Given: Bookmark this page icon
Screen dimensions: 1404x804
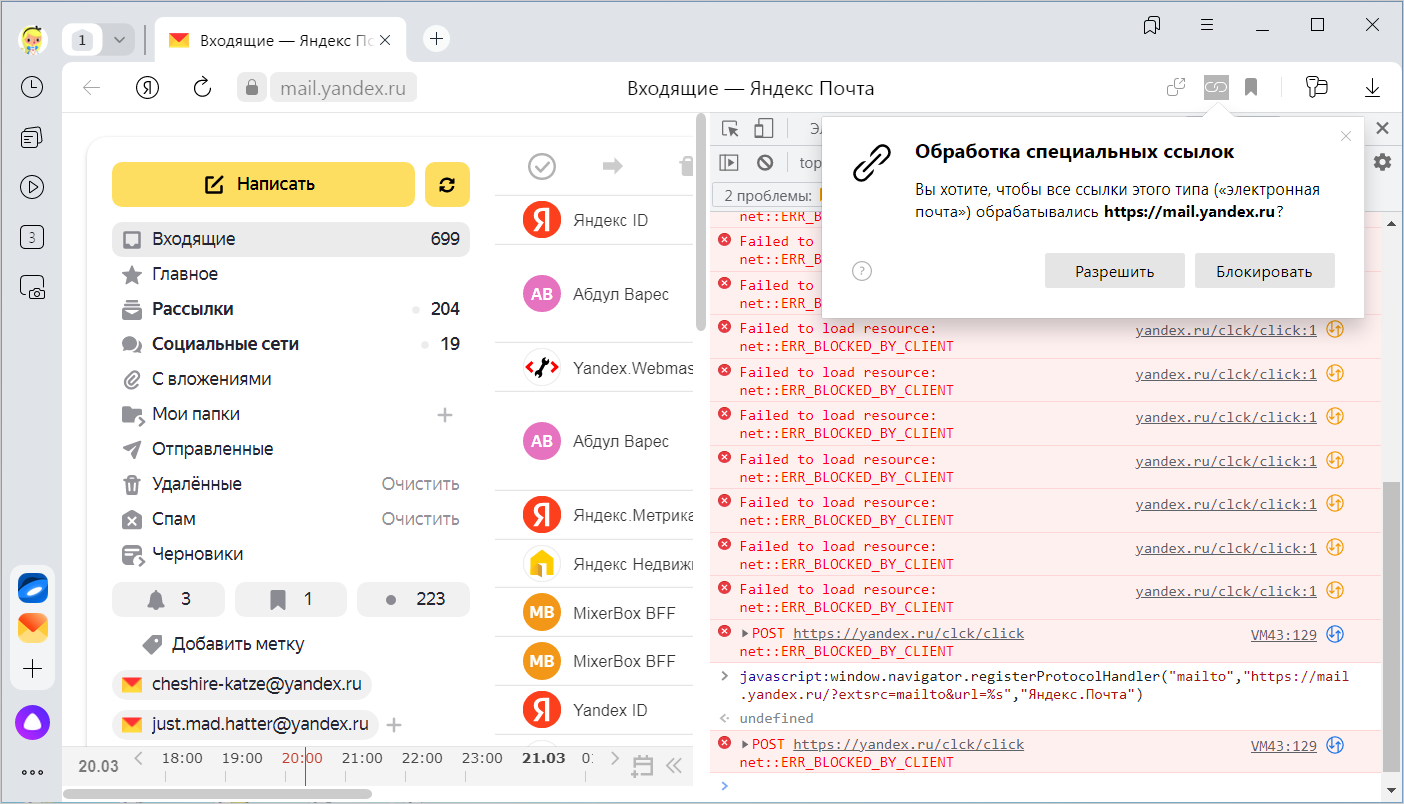Looking at the screenshot, I should (1251, 88).
